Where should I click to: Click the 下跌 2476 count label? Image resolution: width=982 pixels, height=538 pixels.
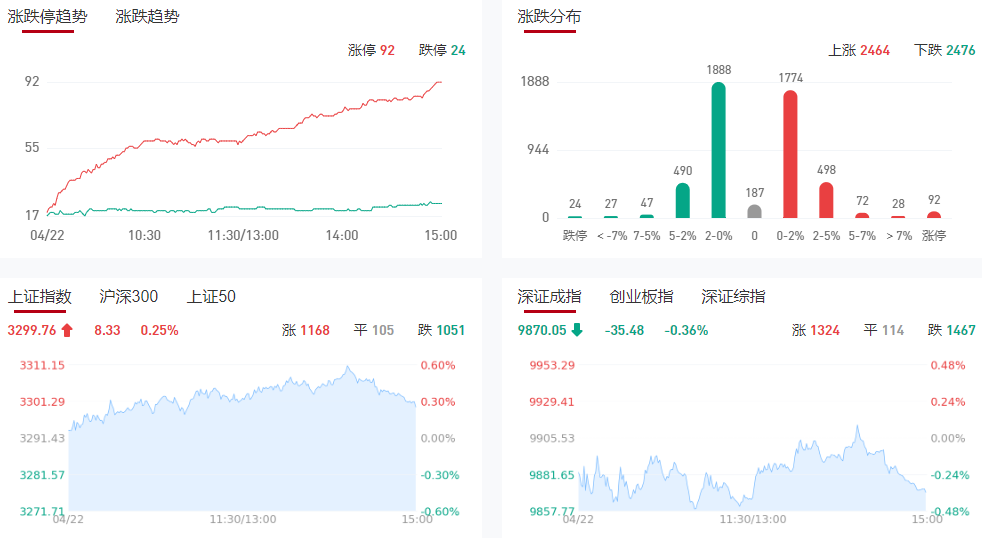coord(944,50)
